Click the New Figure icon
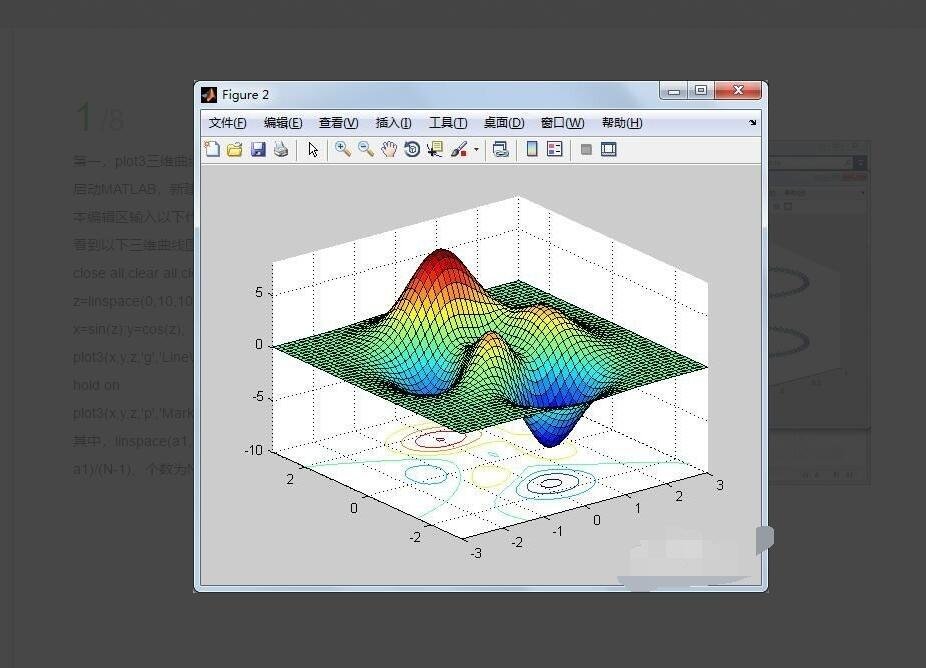 (x=212, y=149)
